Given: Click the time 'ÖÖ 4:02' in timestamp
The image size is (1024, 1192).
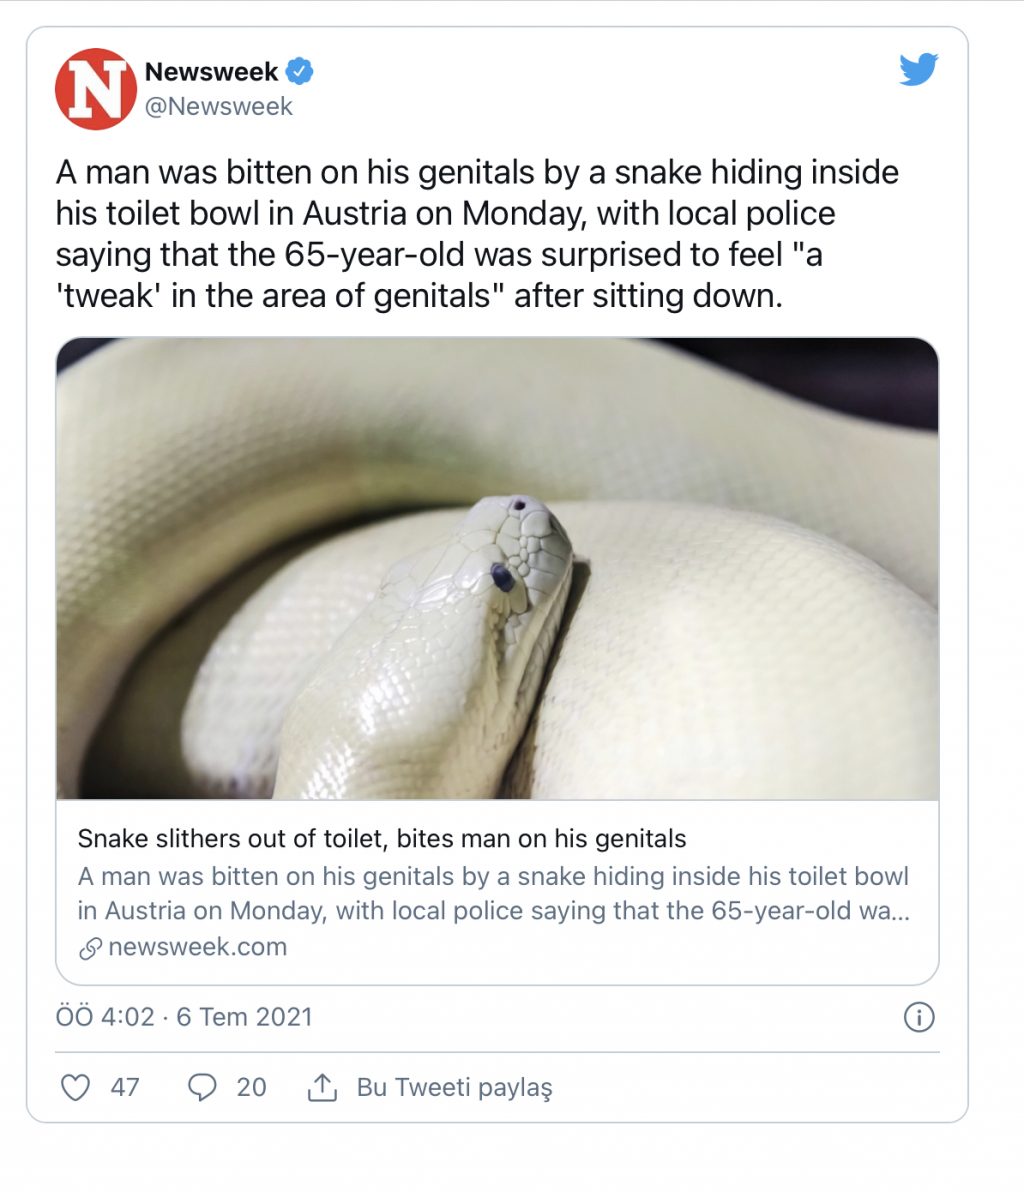Looking at the screenshot, I should [105, 1017].
